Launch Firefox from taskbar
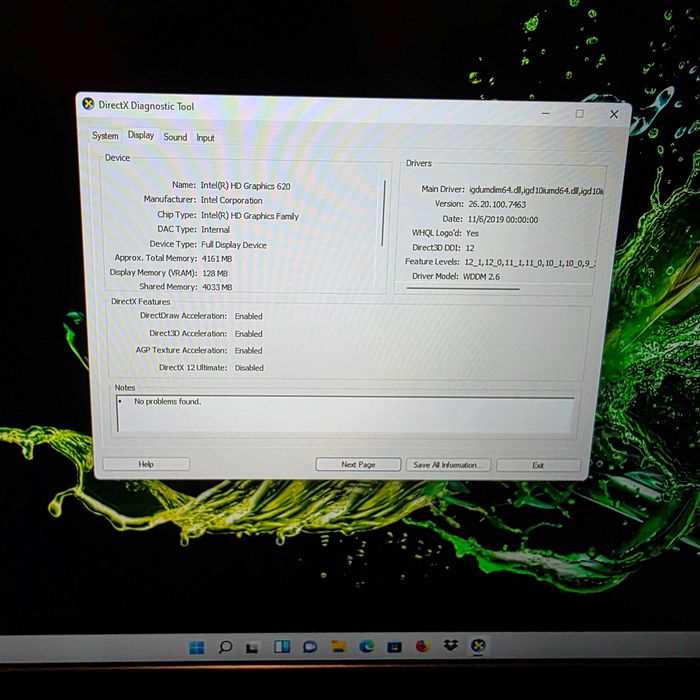Screen dimensions: 700x700 (x=422, y=646)
